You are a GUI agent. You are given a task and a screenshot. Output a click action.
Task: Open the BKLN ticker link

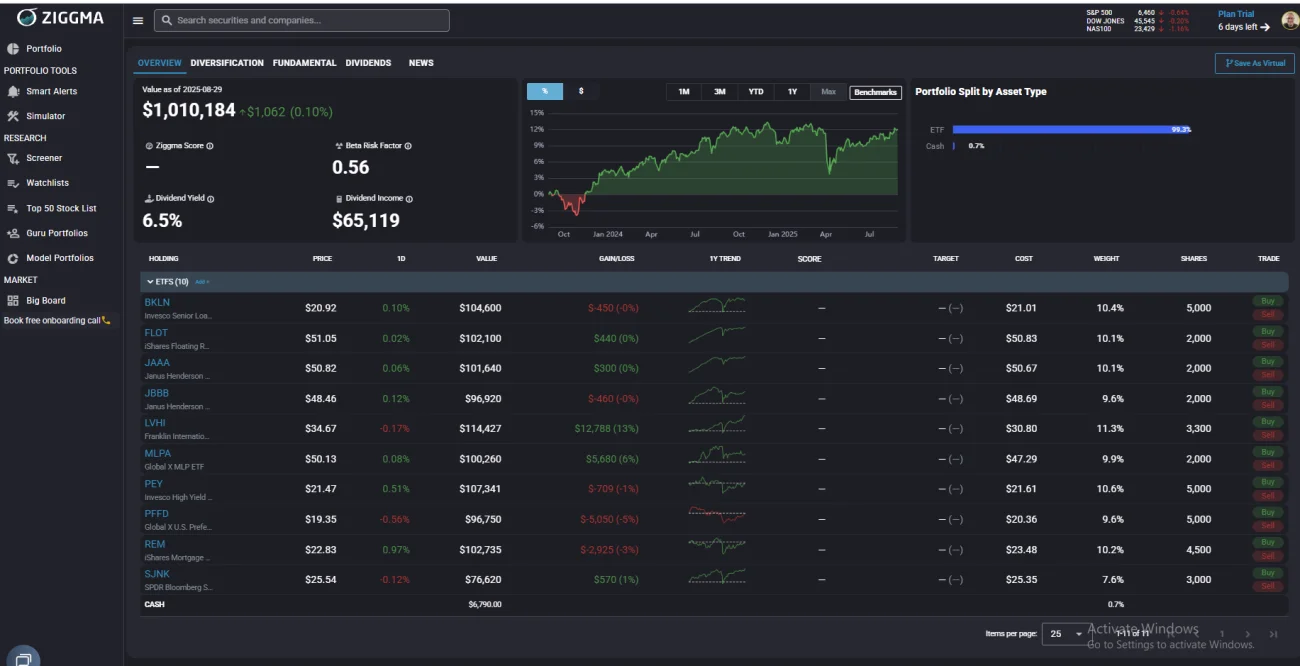tap(157, 302)
